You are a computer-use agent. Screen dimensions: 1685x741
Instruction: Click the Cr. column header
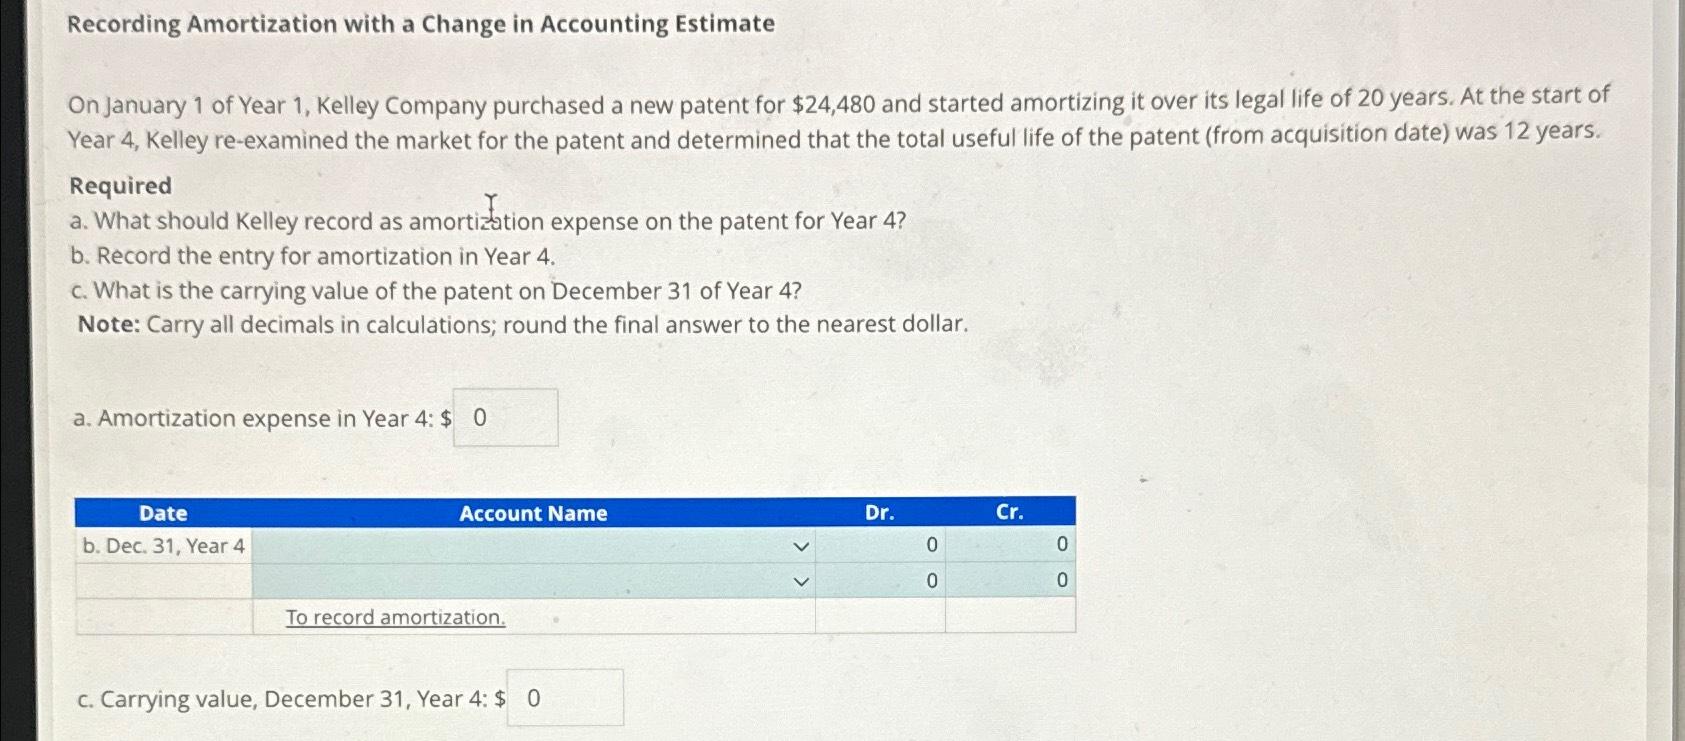tap(1008, 513)
